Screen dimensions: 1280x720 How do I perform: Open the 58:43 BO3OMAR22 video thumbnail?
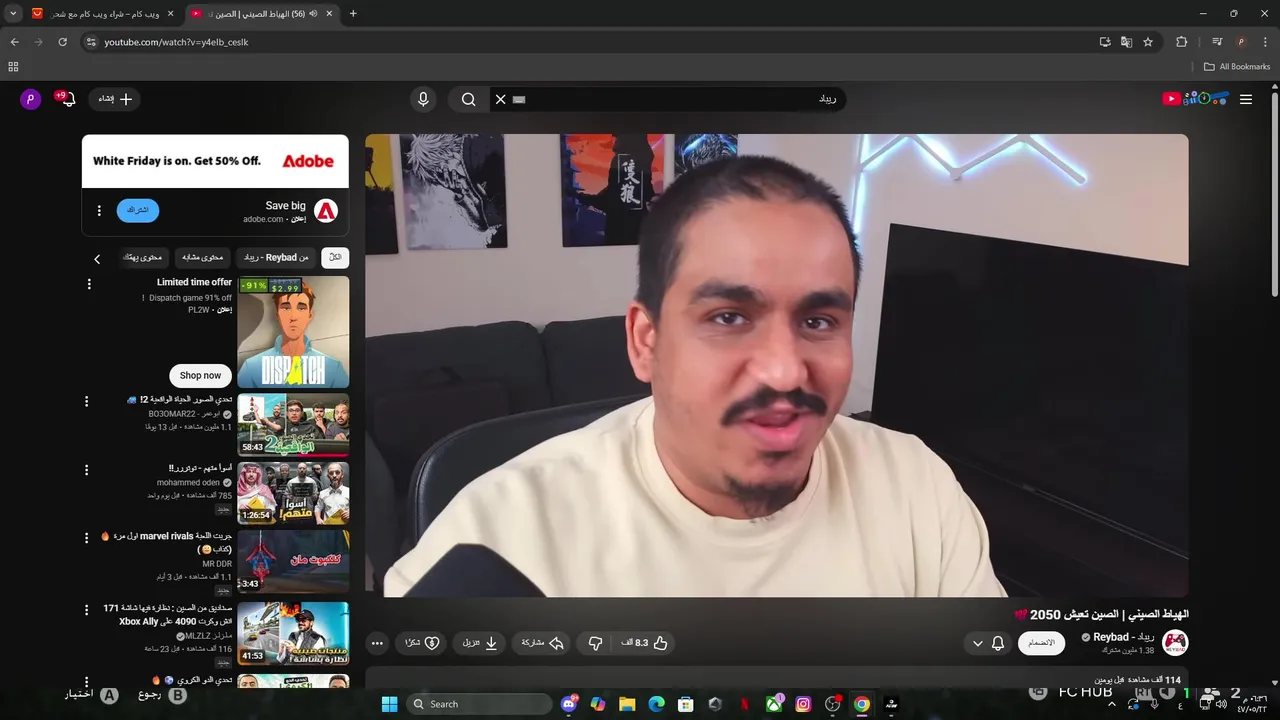point(293,425)
